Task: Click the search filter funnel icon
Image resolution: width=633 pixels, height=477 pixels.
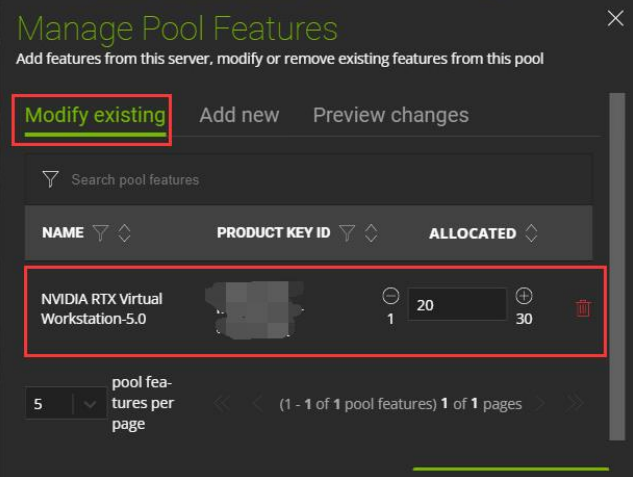Action: (x=50, y=179)
